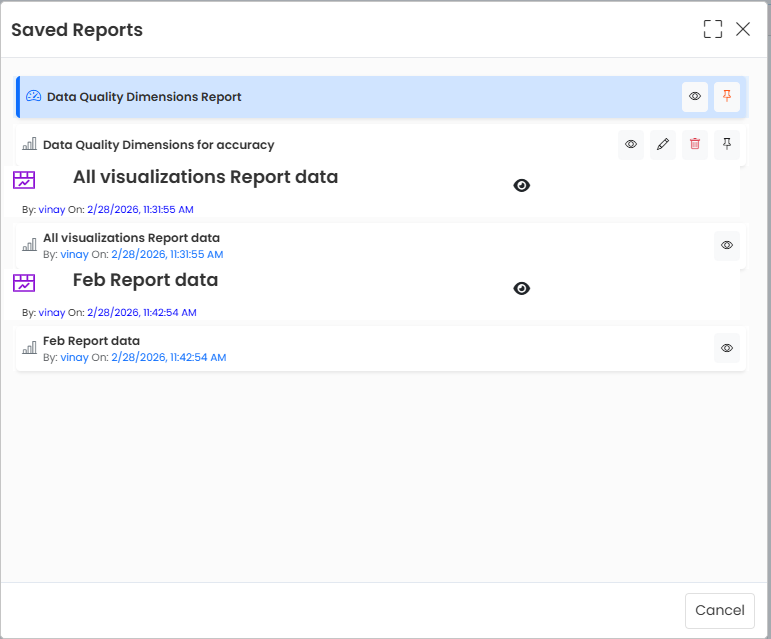Close the Saved Reports dialog
Screen dimensions: 771x639
[x=742, y=29]
